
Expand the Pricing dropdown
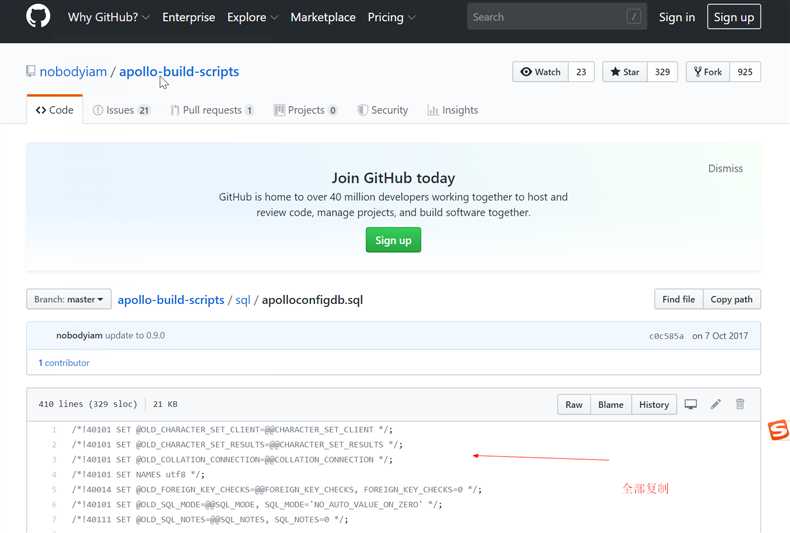pos(391,17)
